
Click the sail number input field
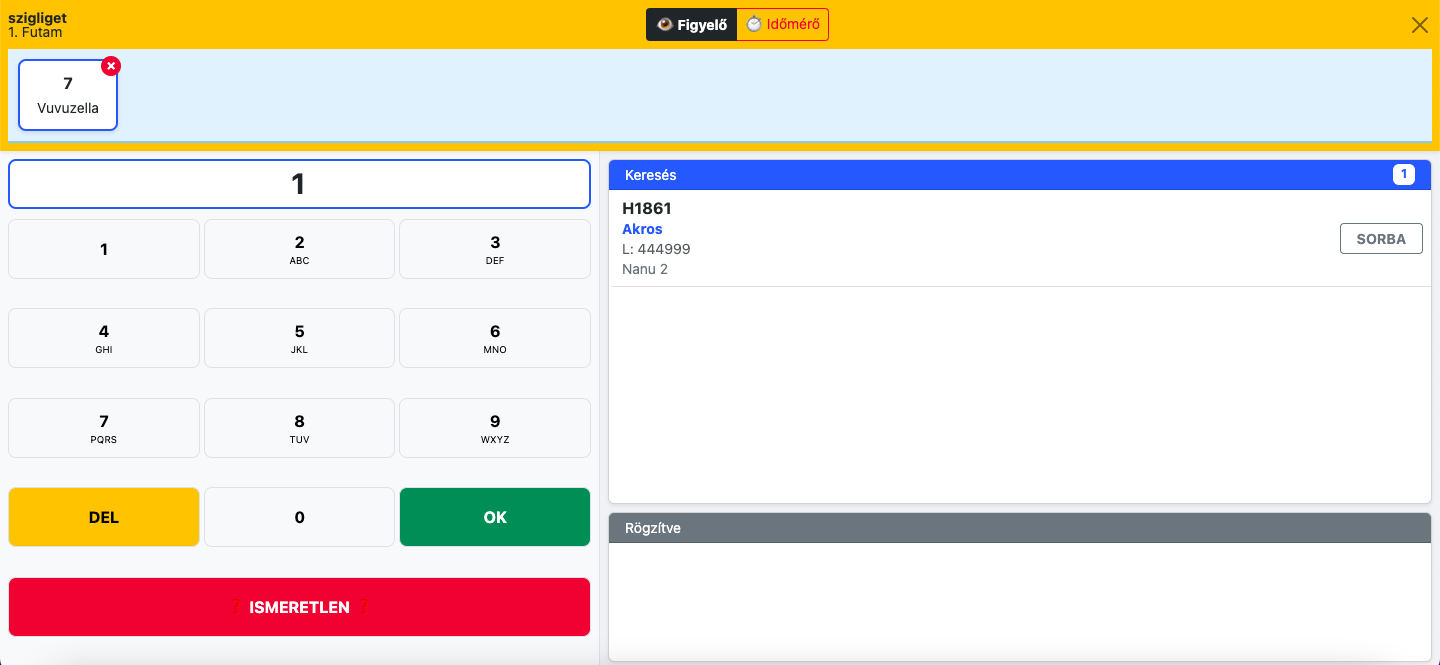pyautogui.click(x=299, y=184)
